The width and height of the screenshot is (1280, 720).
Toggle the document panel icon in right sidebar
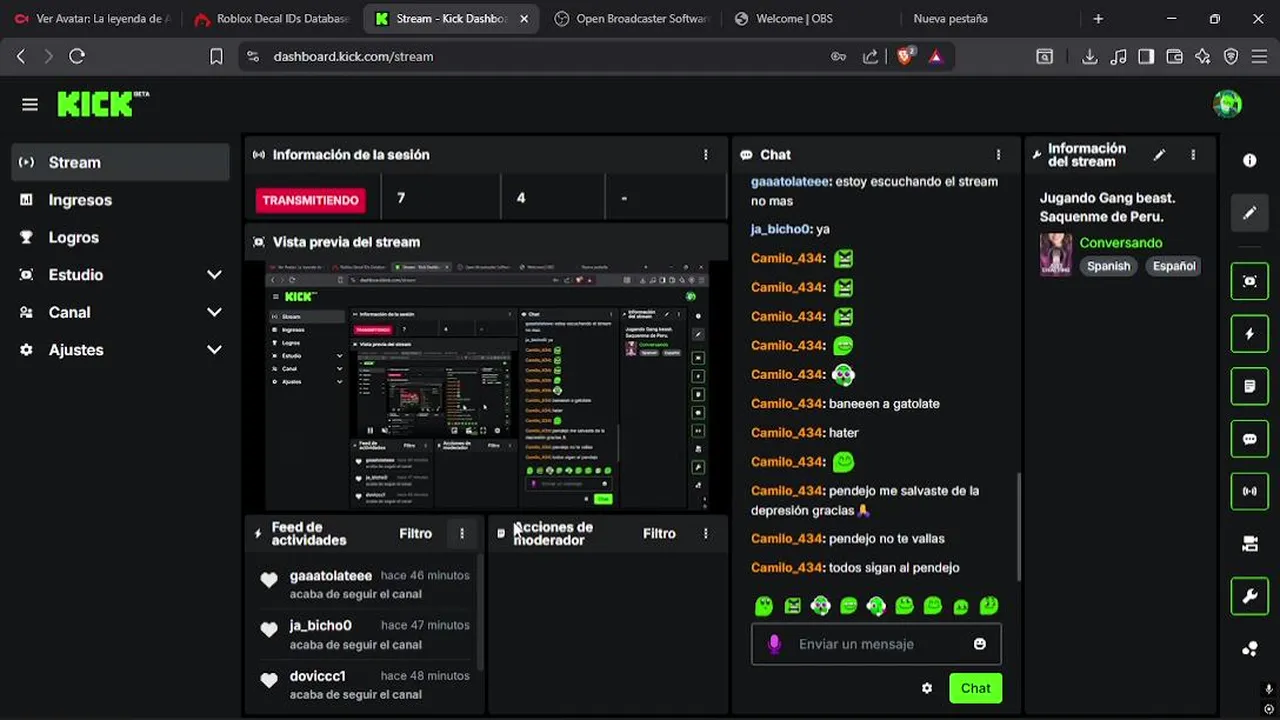tap(1249, 386)
